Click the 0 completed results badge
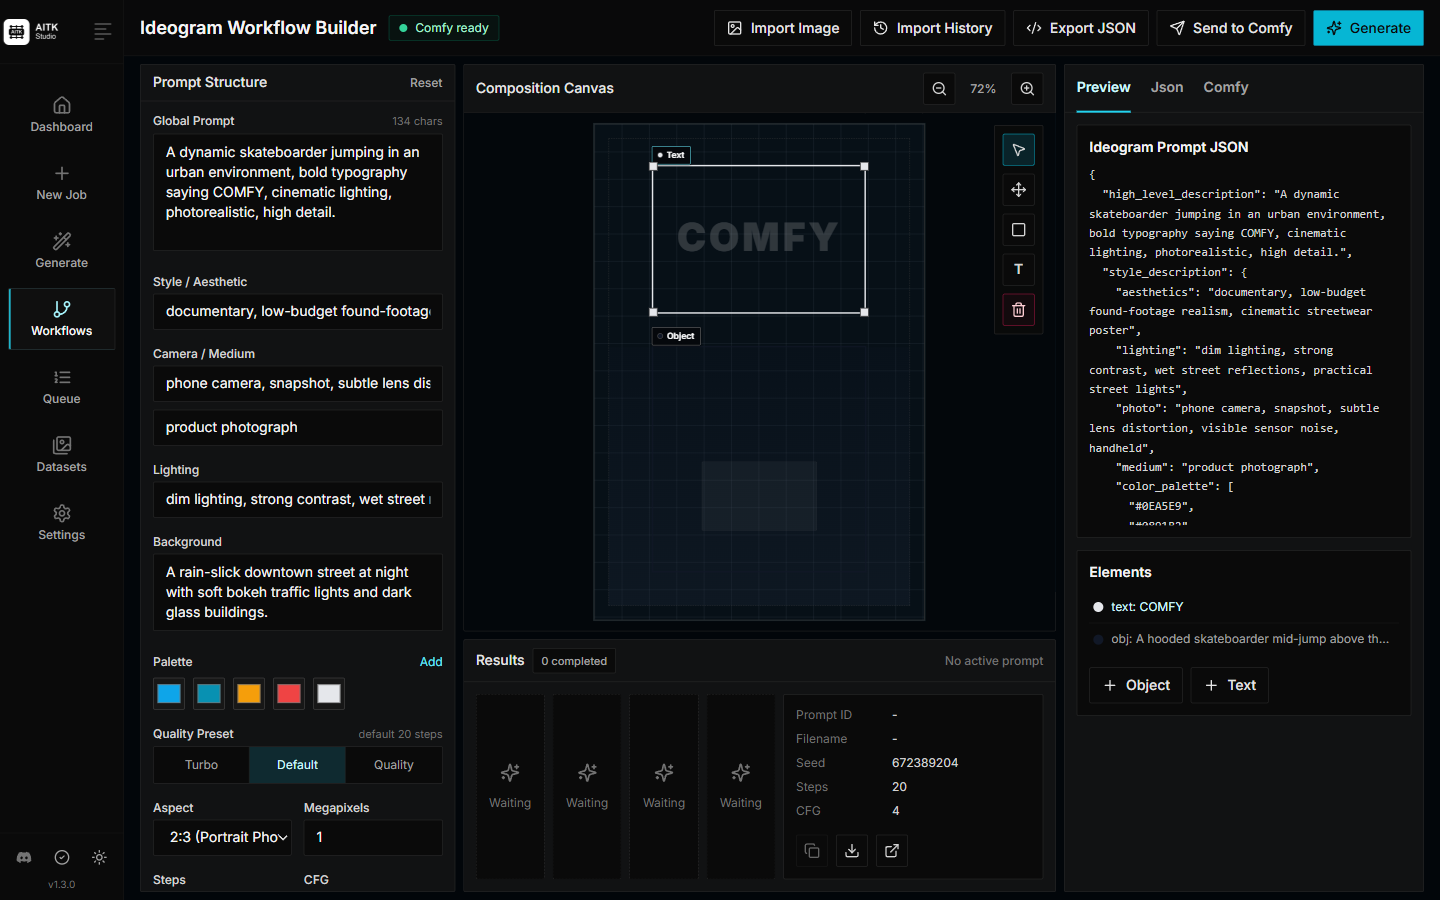 pos(574,661)
